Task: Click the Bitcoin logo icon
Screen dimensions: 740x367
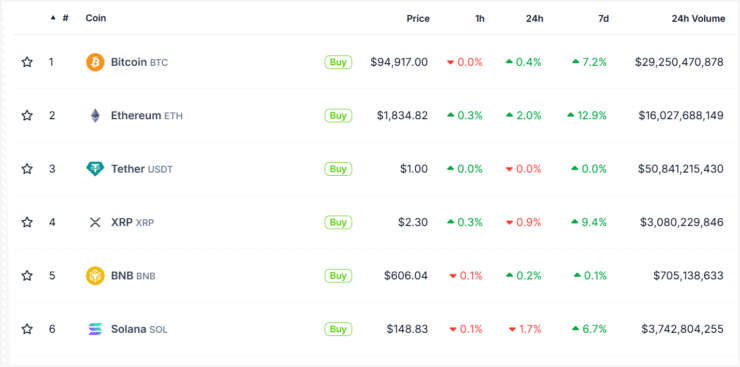Action: 95,62
